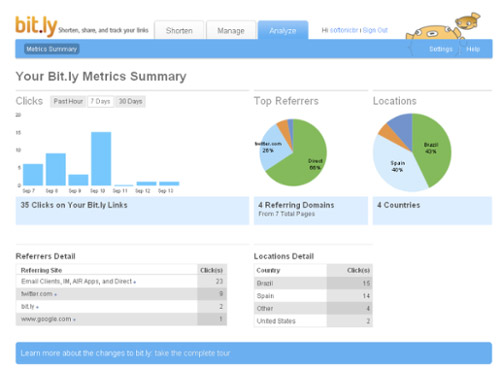Image resolution: width=500 pixels, height=368 pixels.
Task: Switch clicks view to 30 Days
Action: point(130,101)
